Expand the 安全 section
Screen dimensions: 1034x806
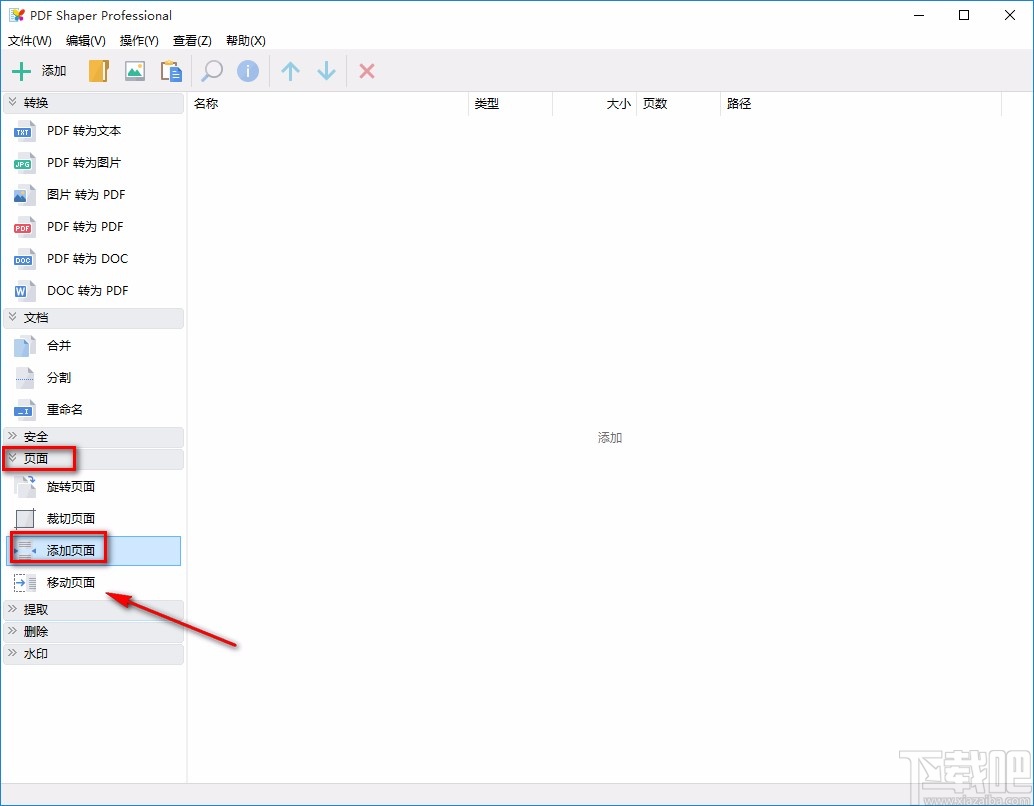(x=35, y=436)
